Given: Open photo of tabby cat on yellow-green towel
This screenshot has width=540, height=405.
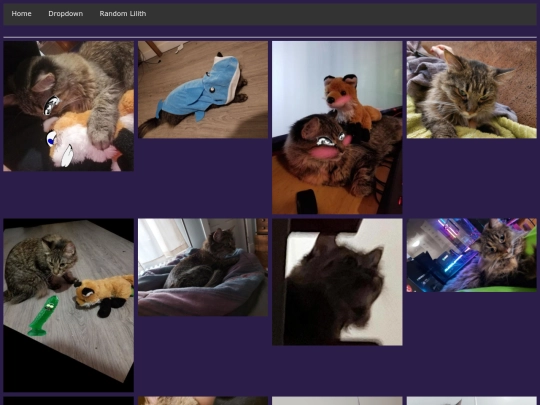Looking at the screenshot, I should [x=471, y=90].
